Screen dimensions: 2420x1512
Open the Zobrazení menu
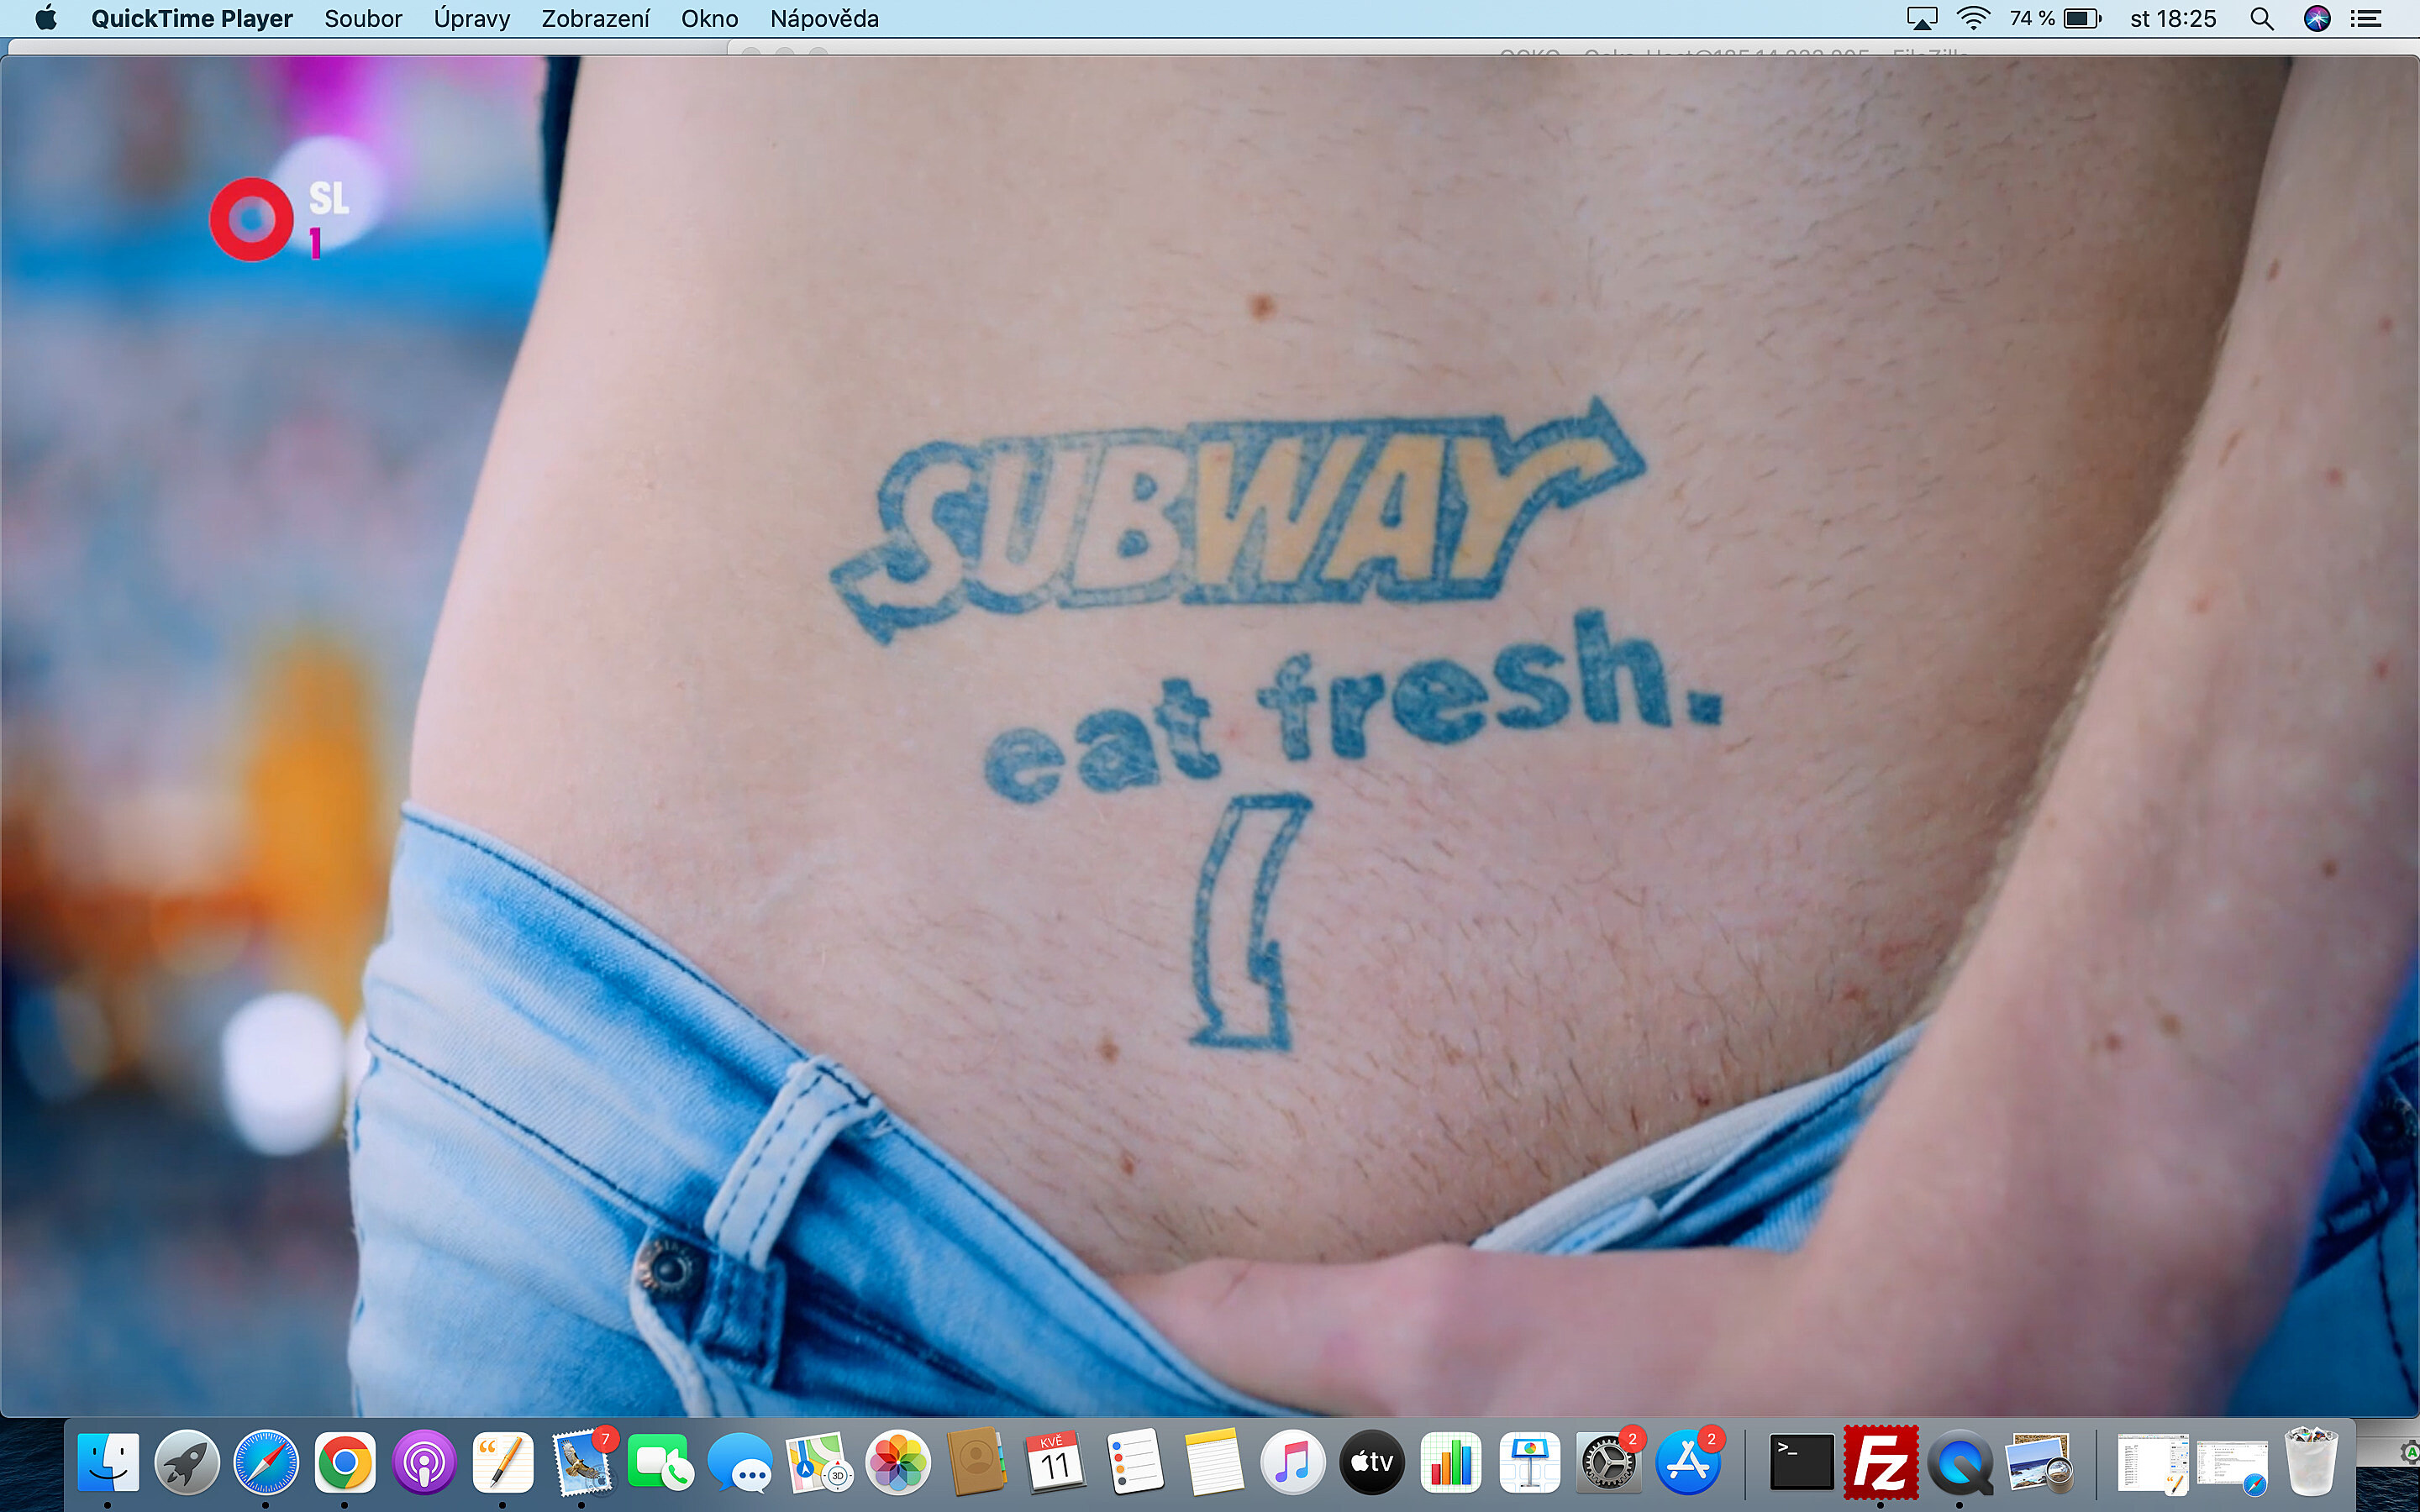(595, 19)
